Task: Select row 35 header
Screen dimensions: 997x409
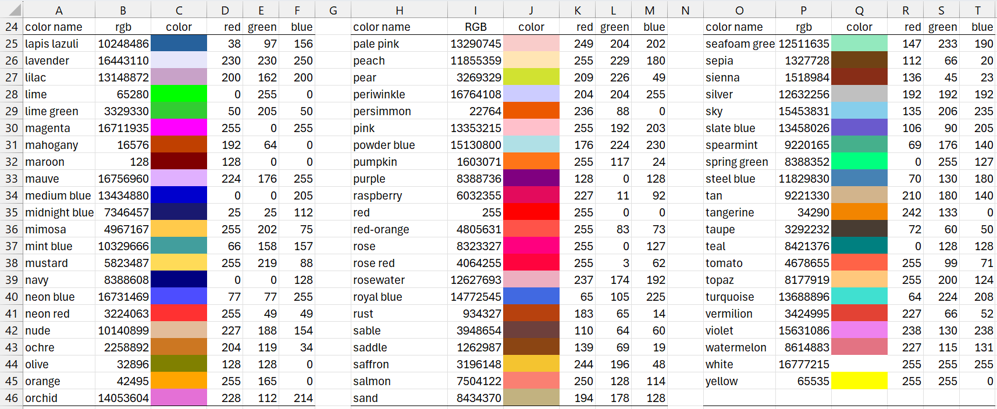Action: (x=11, y=212)
